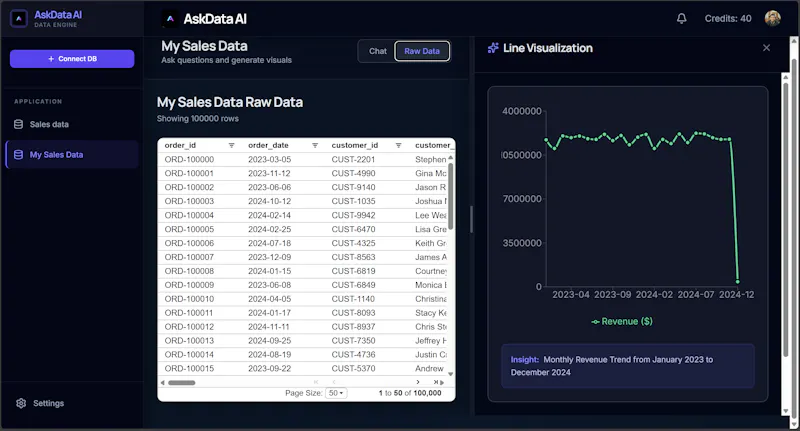Click the Insight text about Monthly Revenue Trend
800x431 pixels.
612,366
